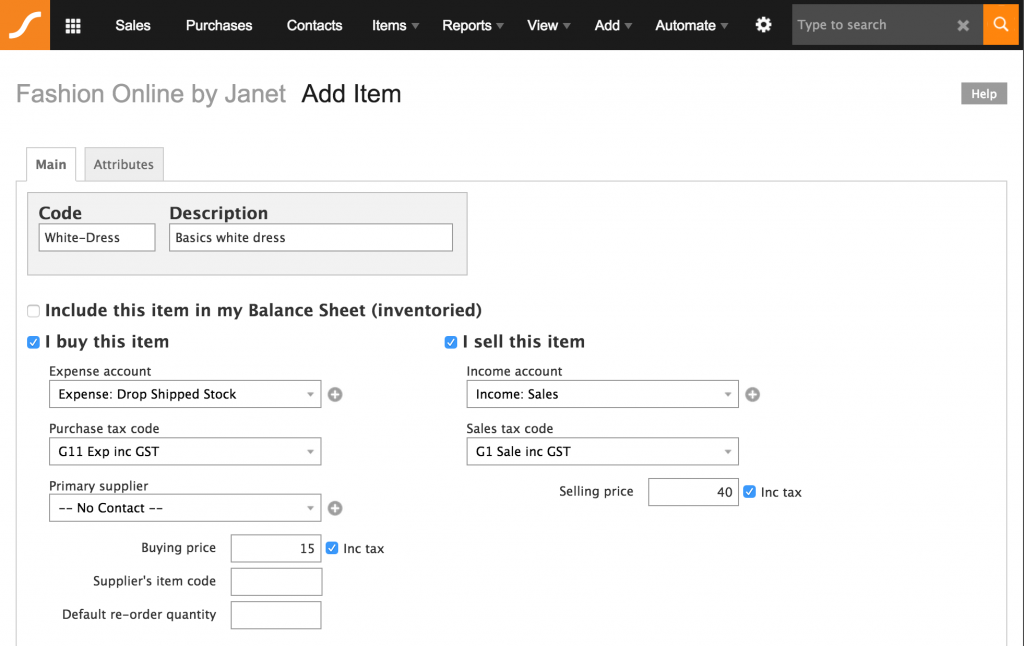Screen dimensions: 1024x646
Task: Open the Sales tax code dropdown
Action: tap(602, 451)
